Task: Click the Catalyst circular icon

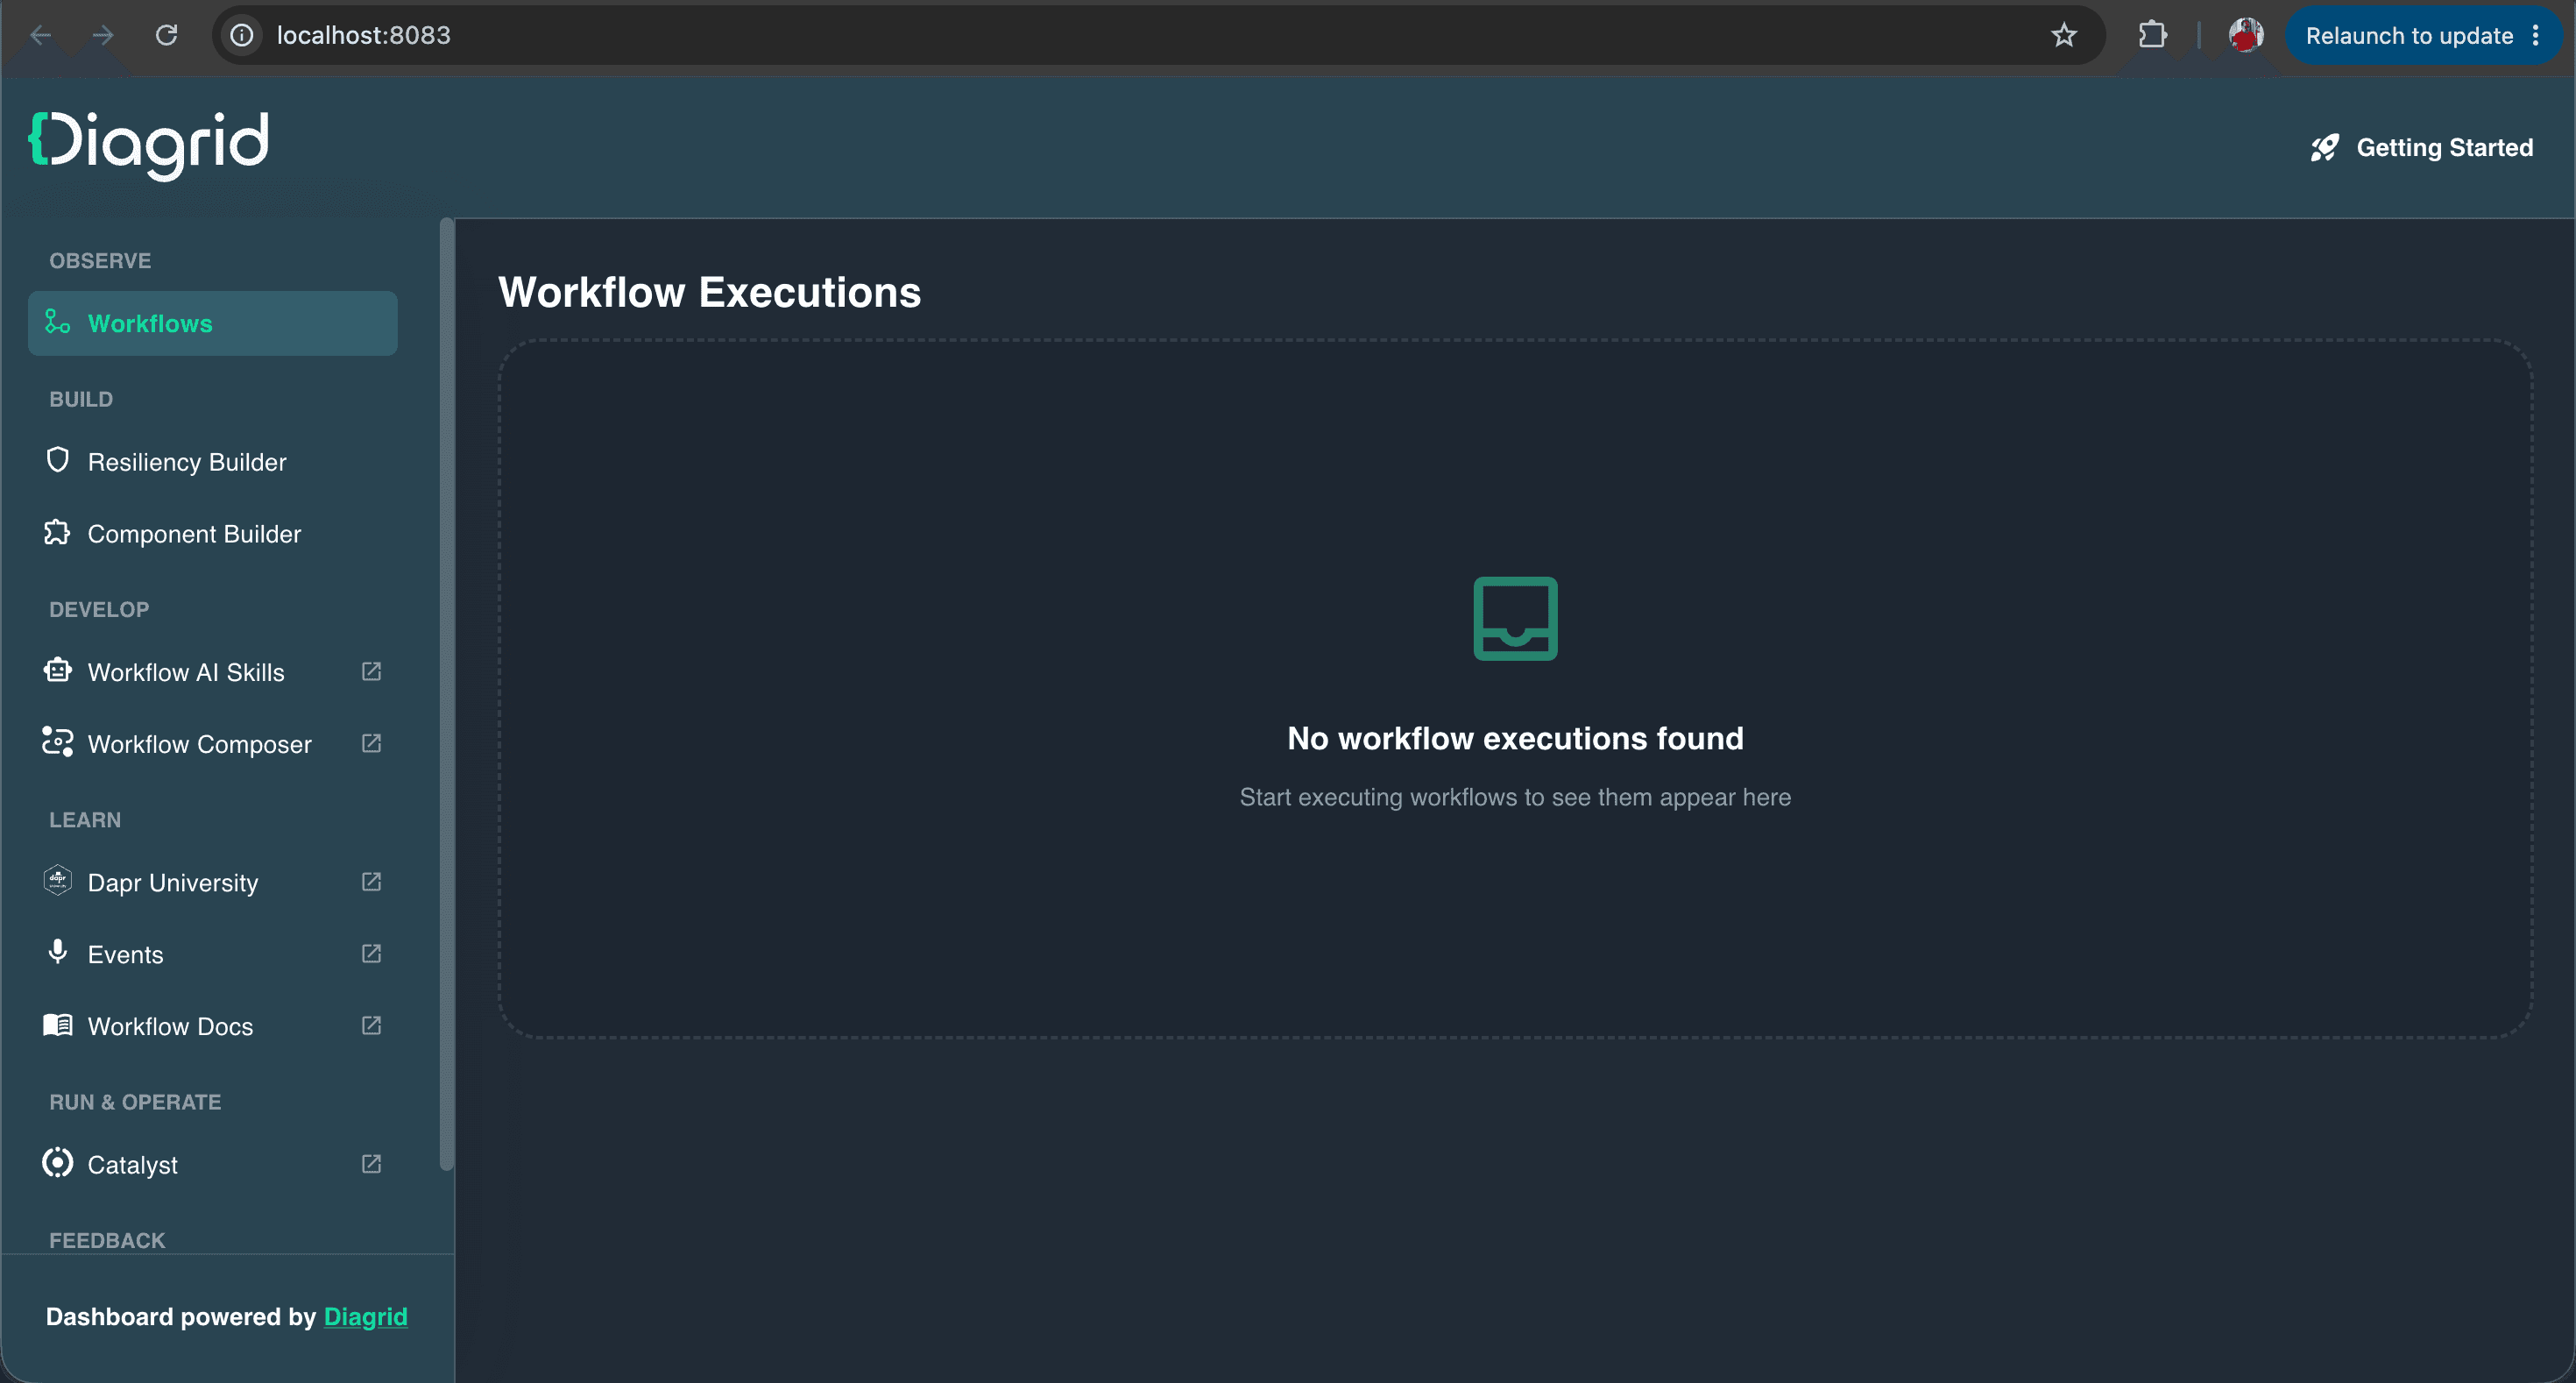Action: [57, 1163]
